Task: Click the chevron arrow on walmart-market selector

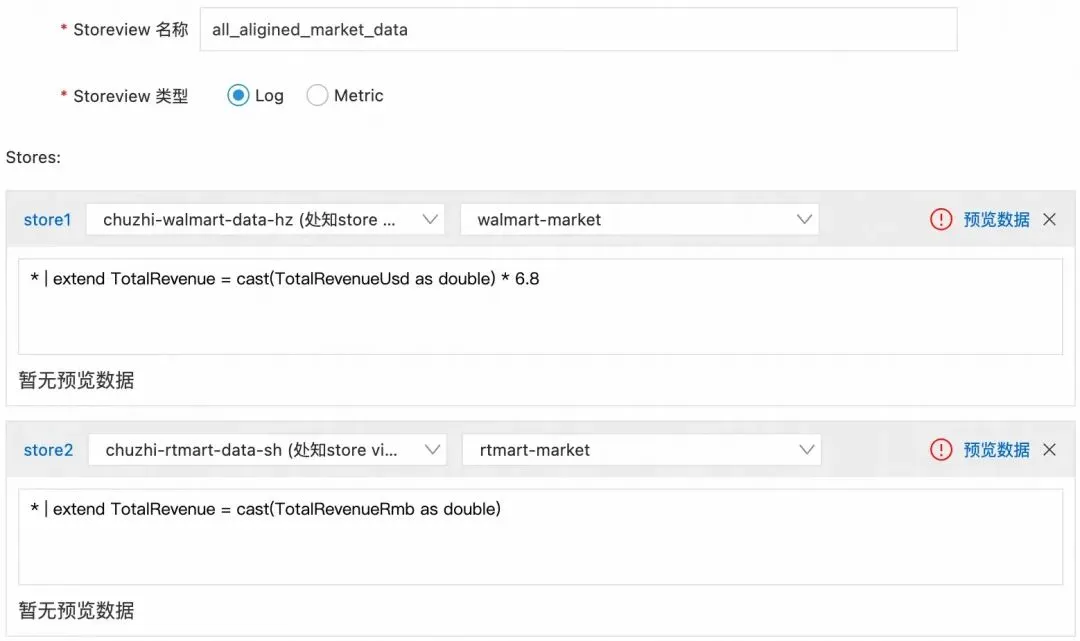Action: tap(804, 220)
